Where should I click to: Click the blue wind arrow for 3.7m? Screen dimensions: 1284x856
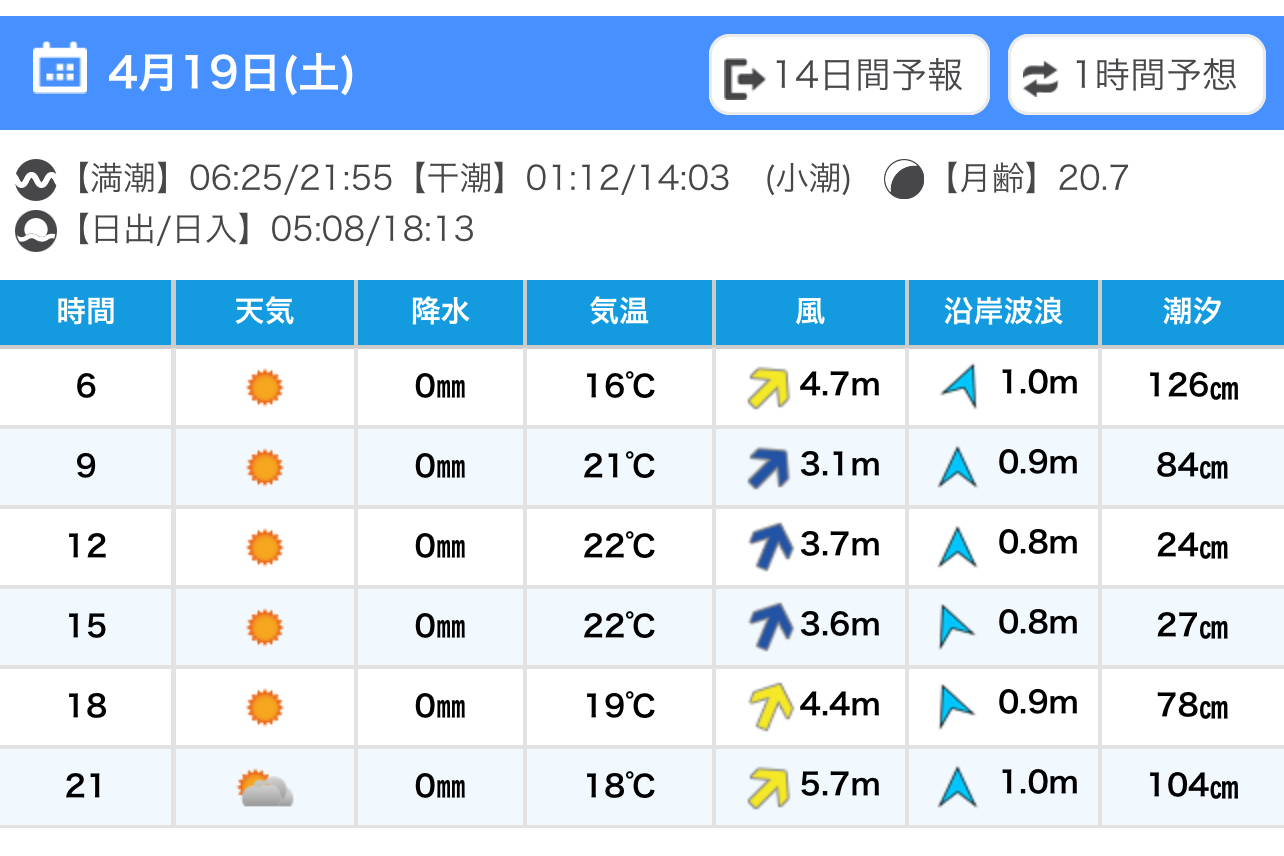[770, 547]
